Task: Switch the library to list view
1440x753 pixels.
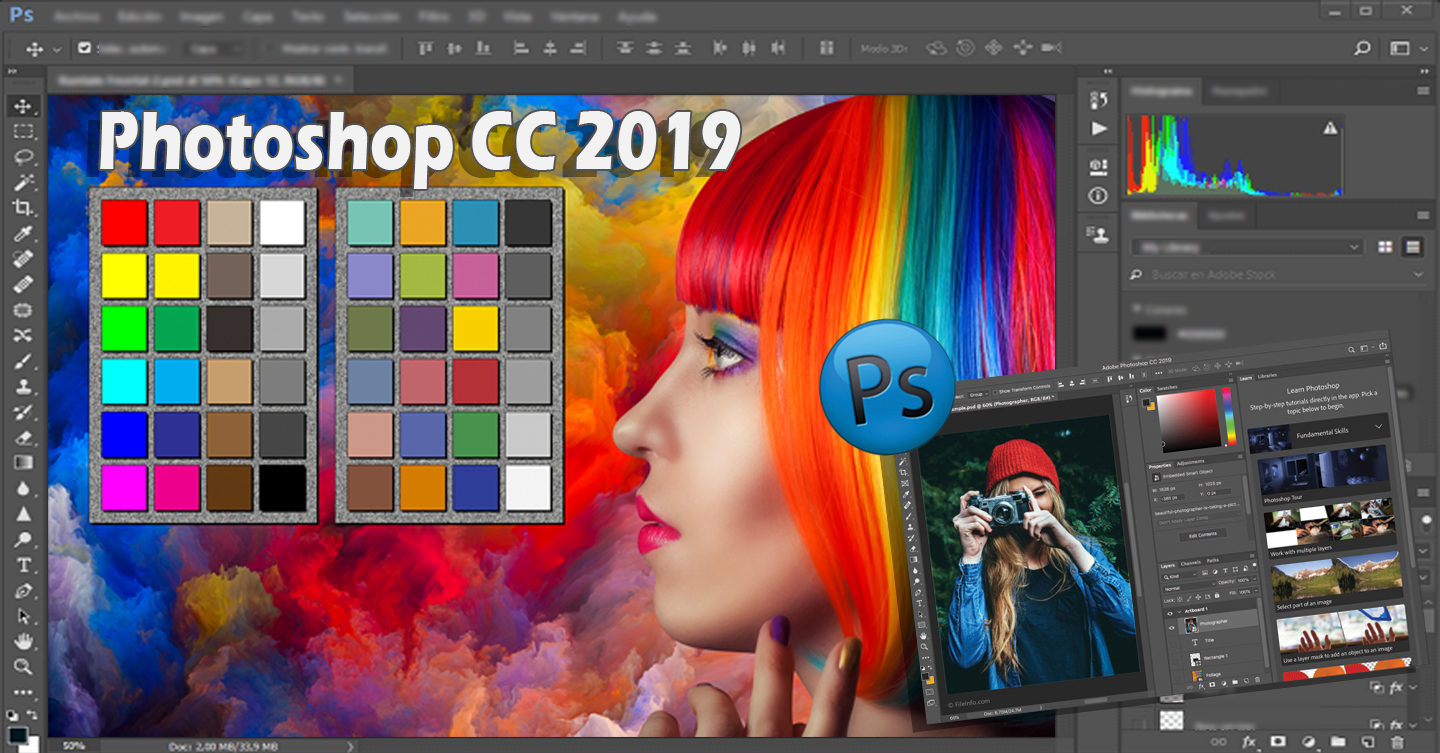Action: coord(1412,247)
